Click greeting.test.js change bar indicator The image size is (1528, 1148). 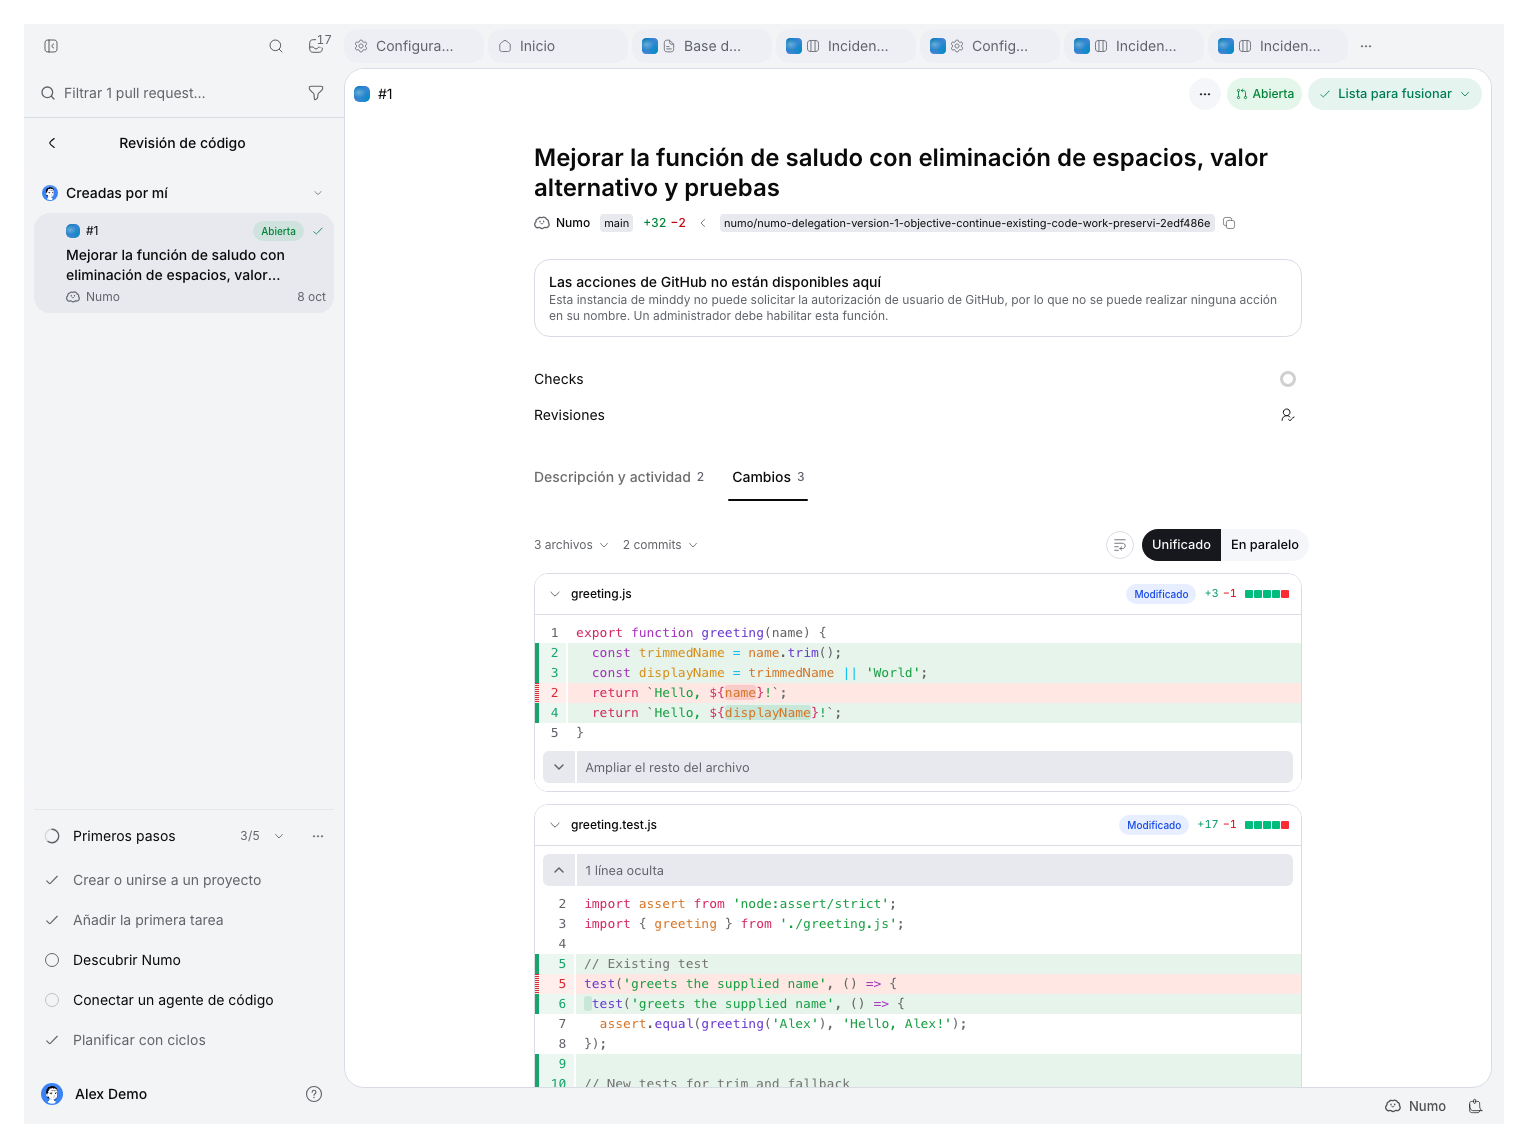1267,825
